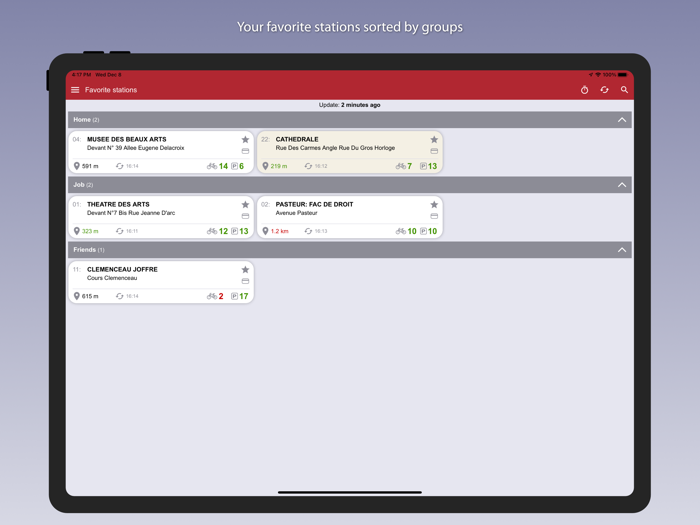Screen dimensions: 700x525
Task: Click location pin of Pasteur: Fac De Droit
Action: coord(265,231)
